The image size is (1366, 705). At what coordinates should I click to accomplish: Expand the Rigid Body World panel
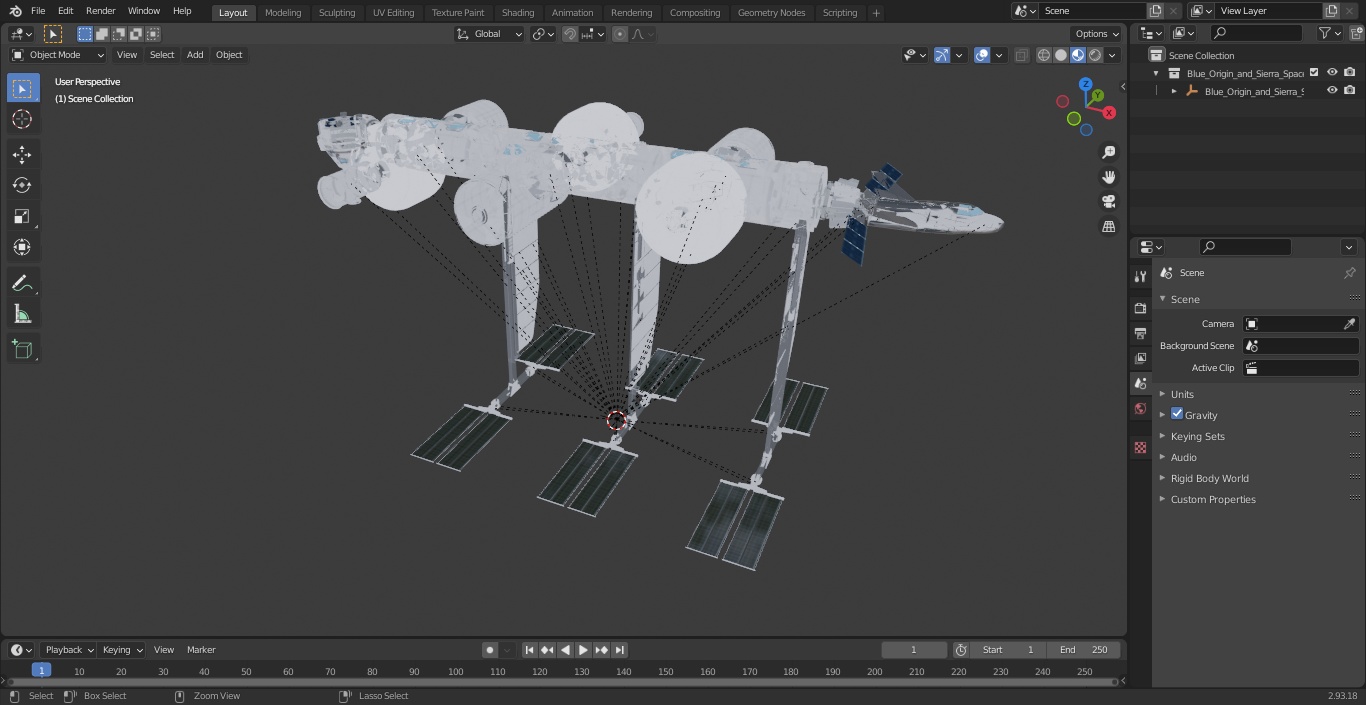pyautogui.click(x=1209, y=478)
